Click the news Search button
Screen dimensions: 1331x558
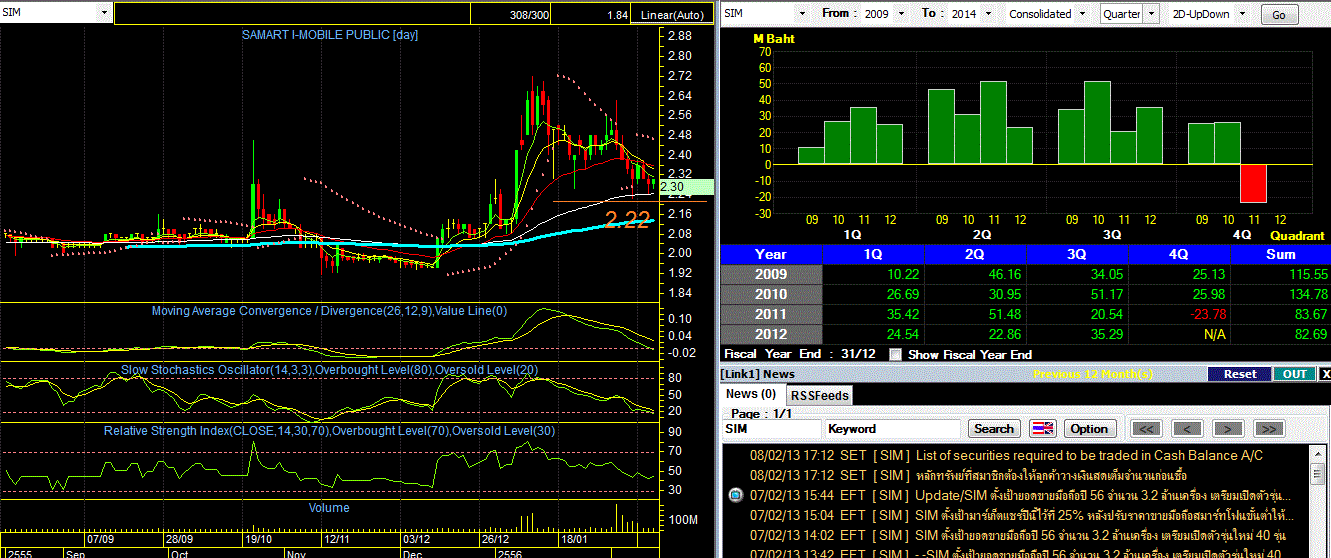(993, 428)
